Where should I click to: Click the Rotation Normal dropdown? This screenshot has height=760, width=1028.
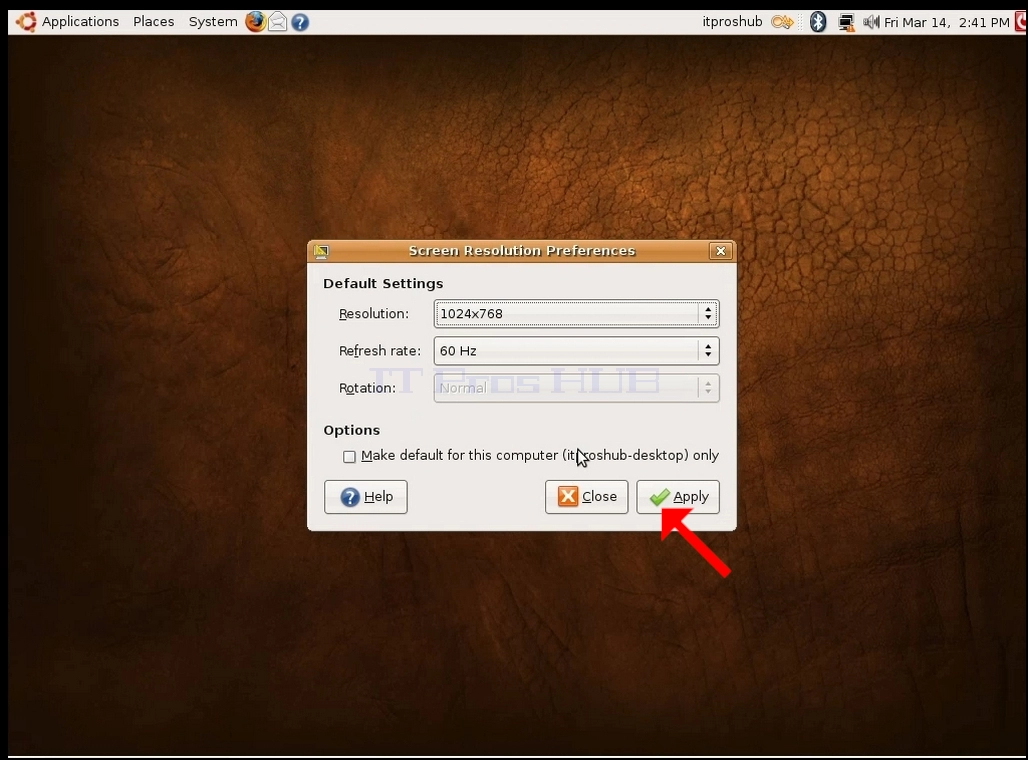click(576, 388)
